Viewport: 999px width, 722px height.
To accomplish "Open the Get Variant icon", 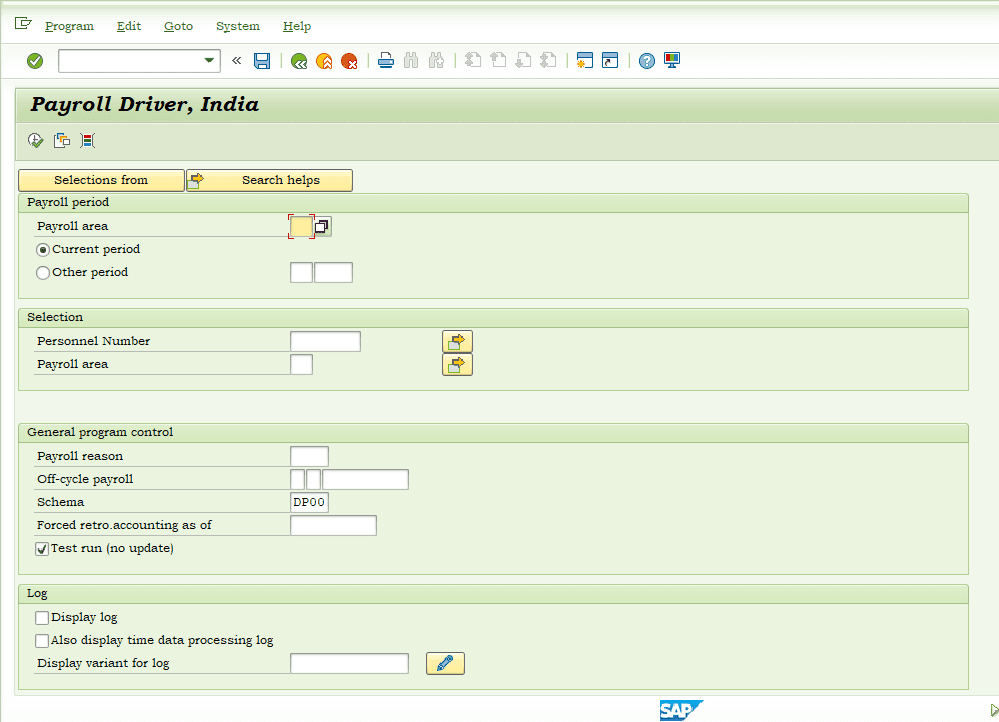I will [61, 140].
